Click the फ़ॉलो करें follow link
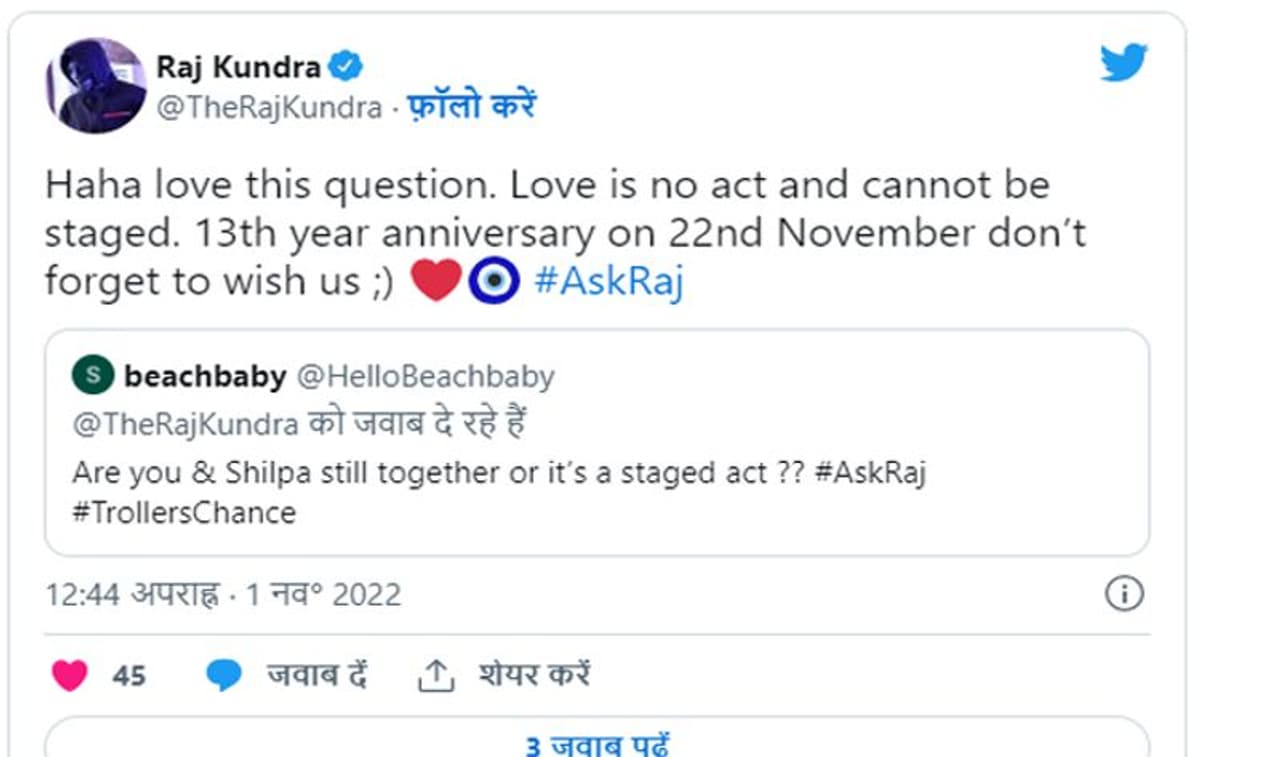1280x757 pixels. coord(471,107)
